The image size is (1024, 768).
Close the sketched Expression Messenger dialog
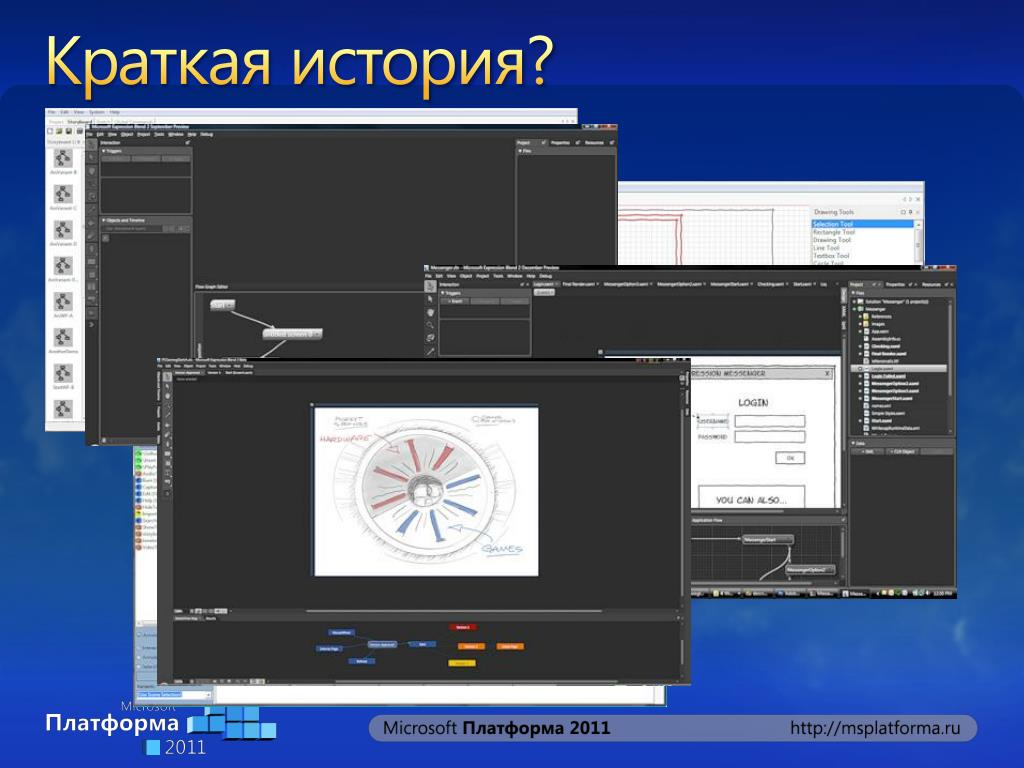(827, 374)
